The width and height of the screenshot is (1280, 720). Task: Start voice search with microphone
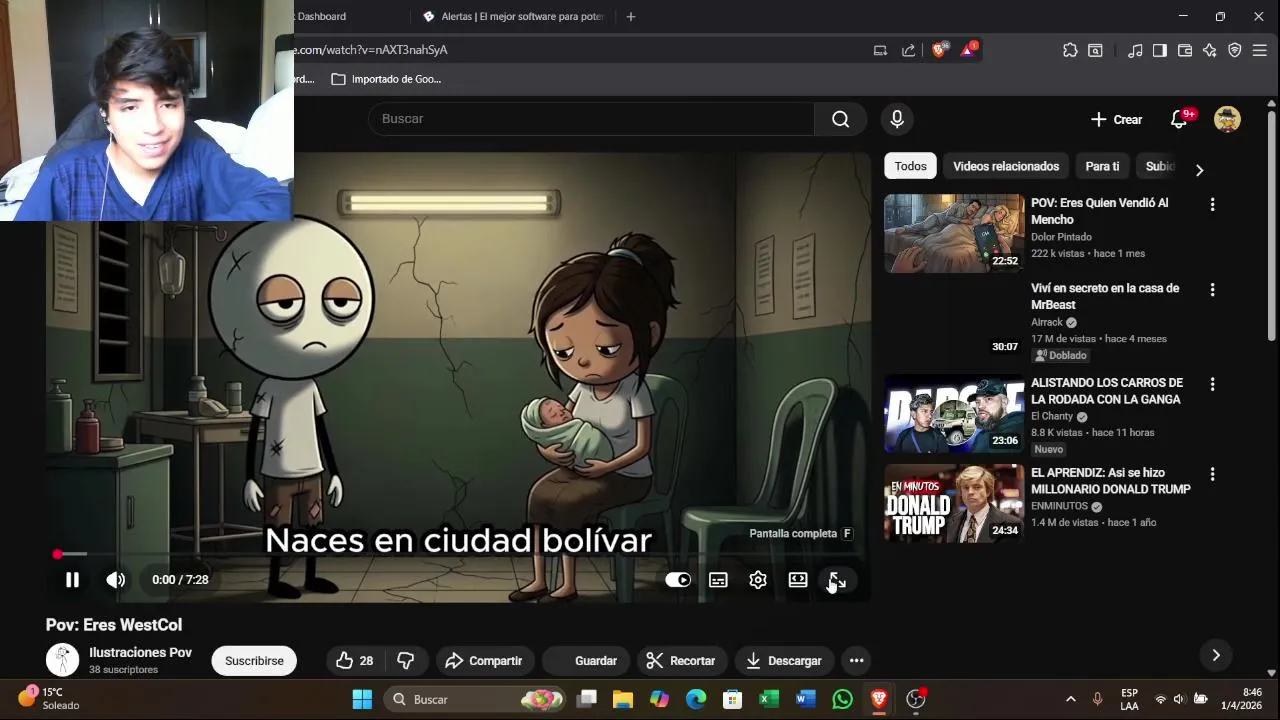(897, 119)
